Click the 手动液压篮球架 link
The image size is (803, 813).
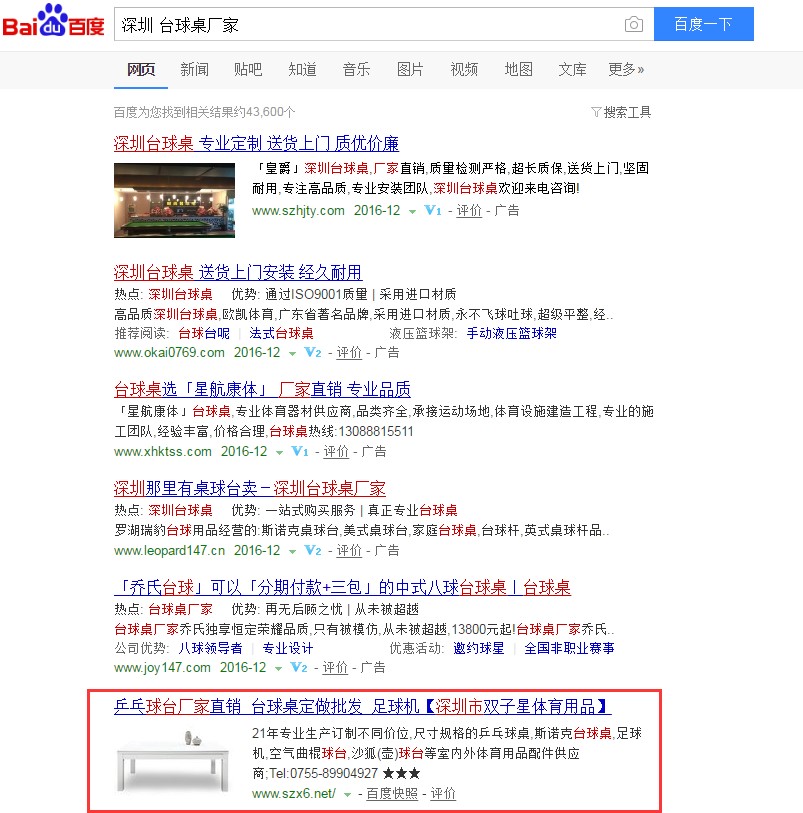(511, 333)
